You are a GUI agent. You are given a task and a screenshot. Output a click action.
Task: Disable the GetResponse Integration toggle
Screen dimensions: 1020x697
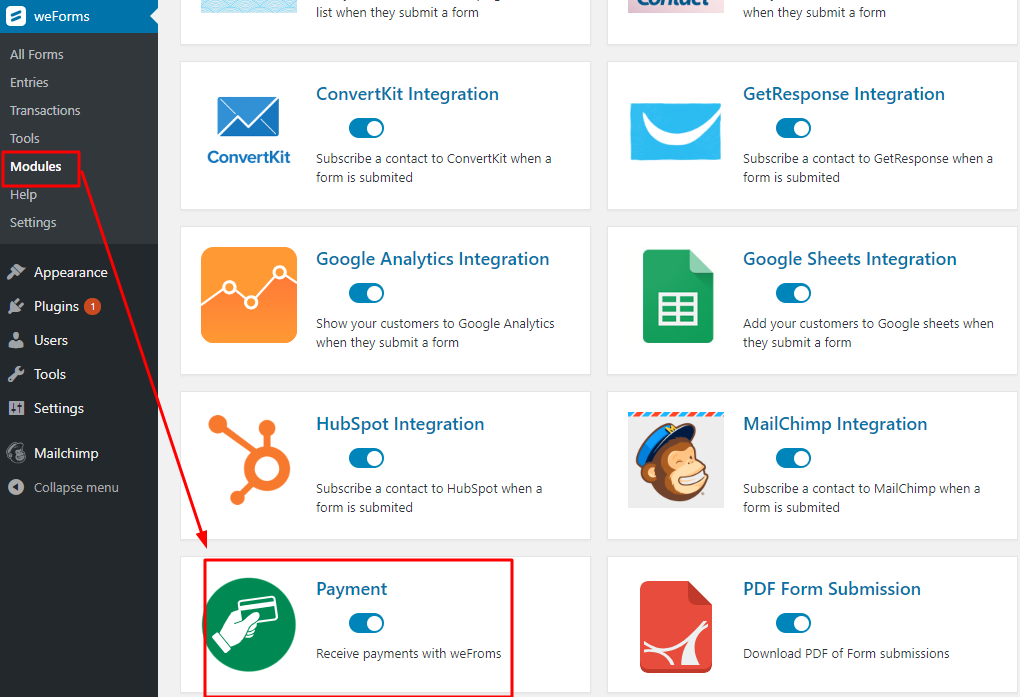coord(793,128)
